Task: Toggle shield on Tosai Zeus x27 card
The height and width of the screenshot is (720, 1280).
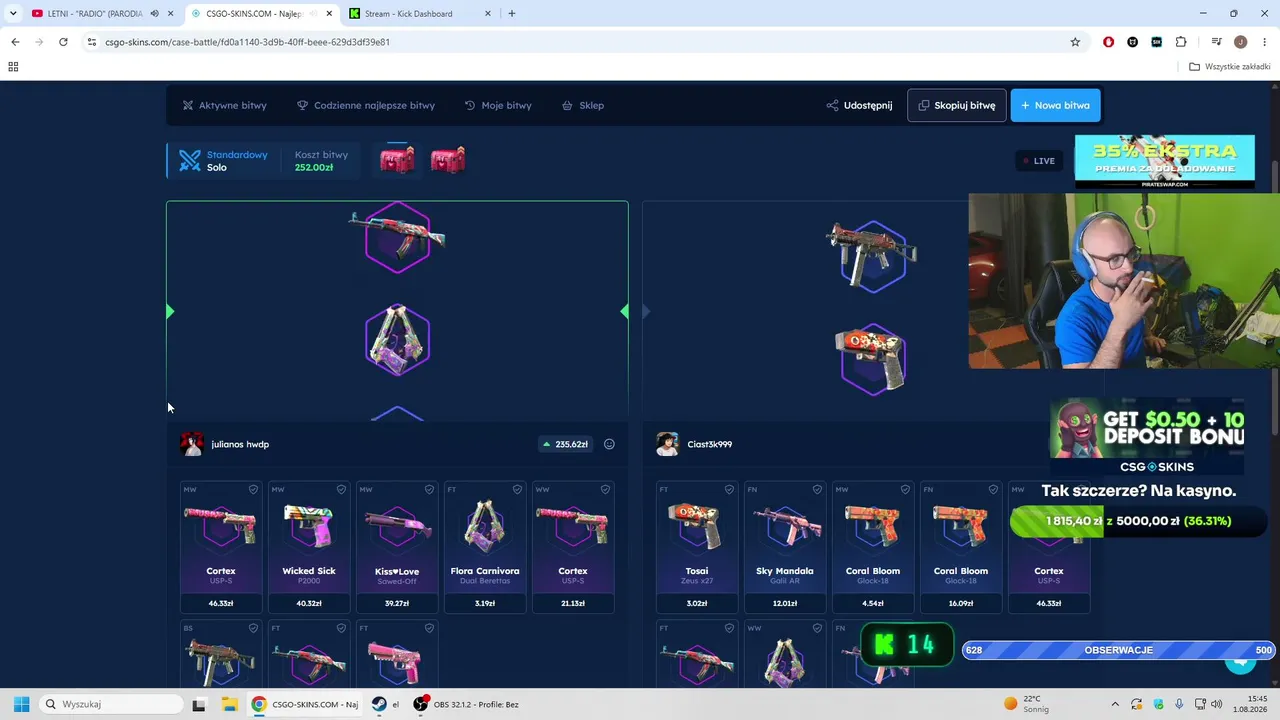Action: pyautogui.click(x=729, y=489)
